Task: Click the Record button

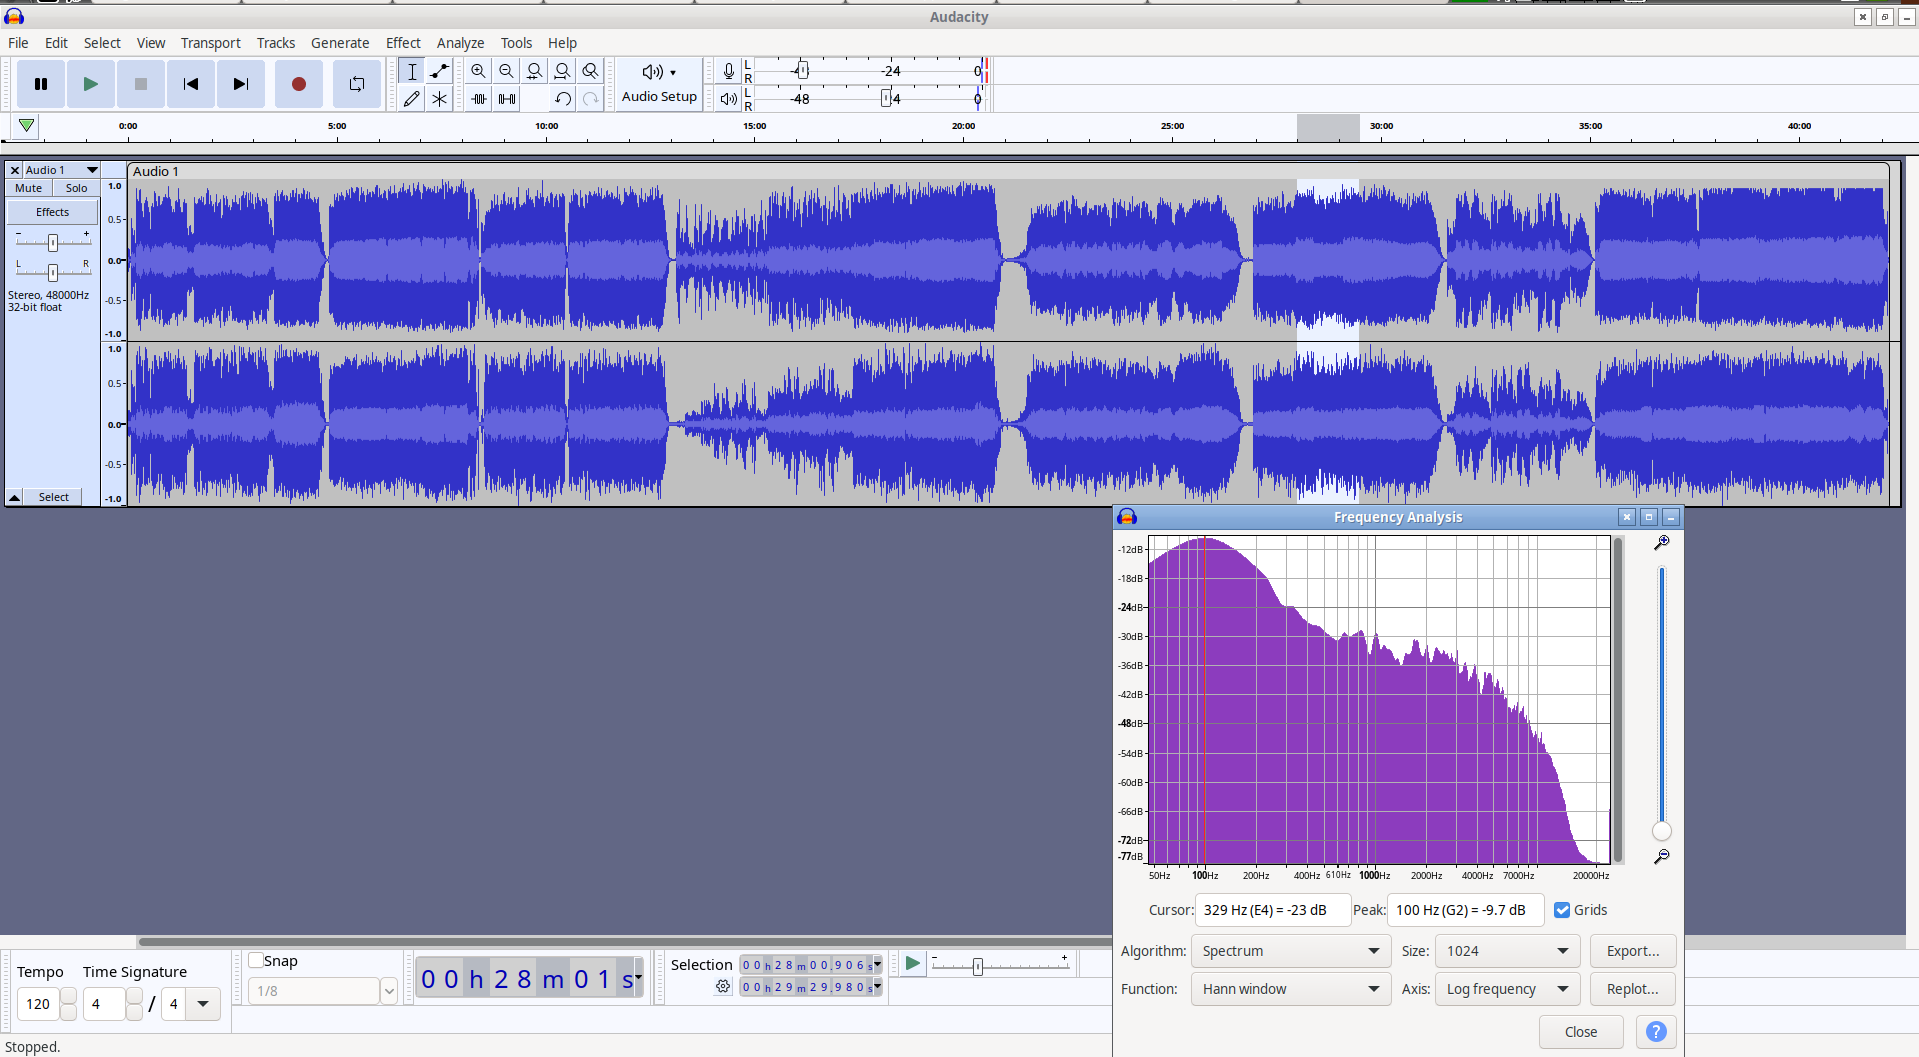Action: [298, 84]
